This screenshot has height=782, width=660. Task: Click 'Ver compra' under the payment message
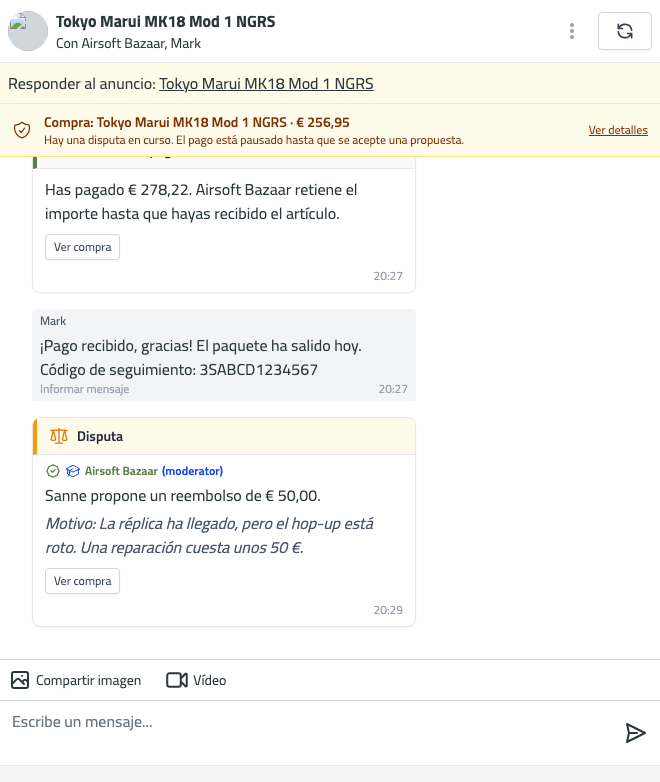point(82,247)
